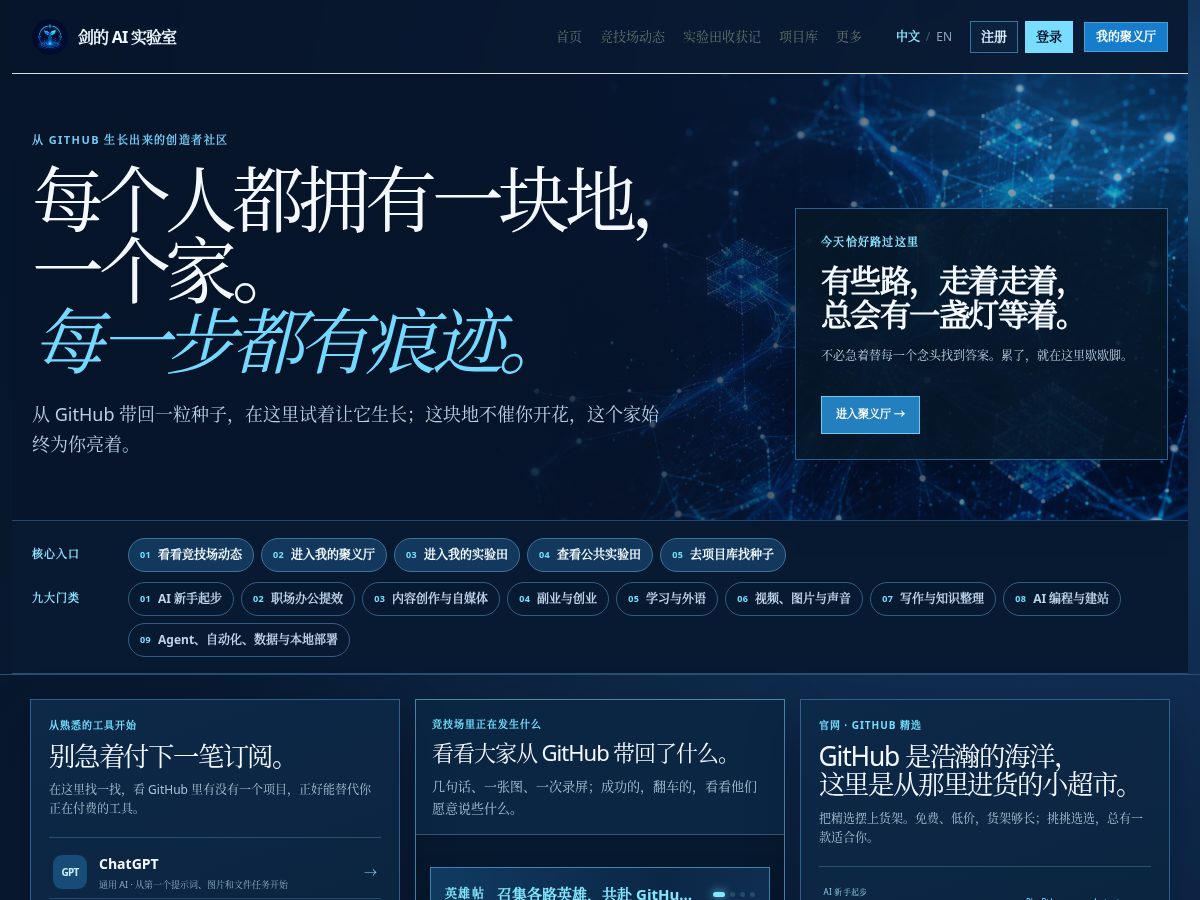Click the 官网 · GITHUB 精选 label

tap(870, 725)
